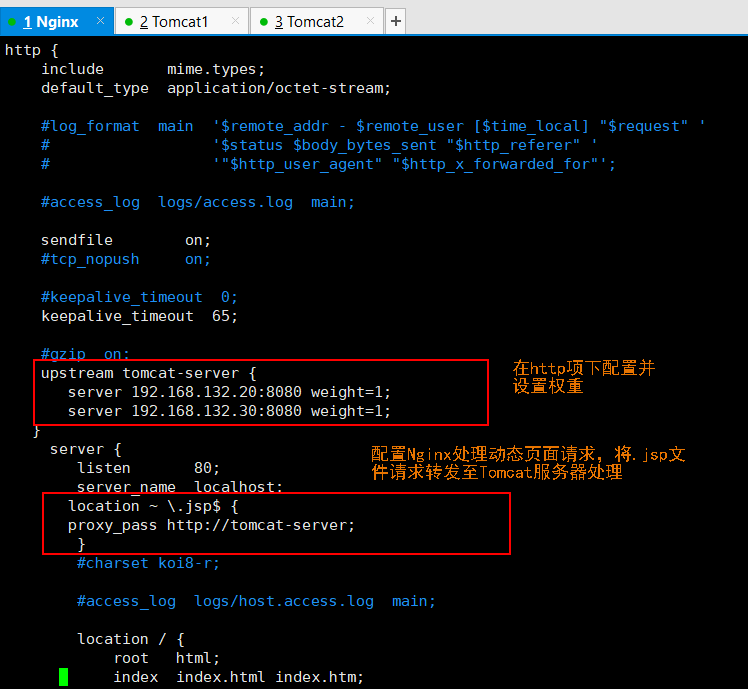
Task: Click the 'server_name localhost;' line
Action: 180,487
